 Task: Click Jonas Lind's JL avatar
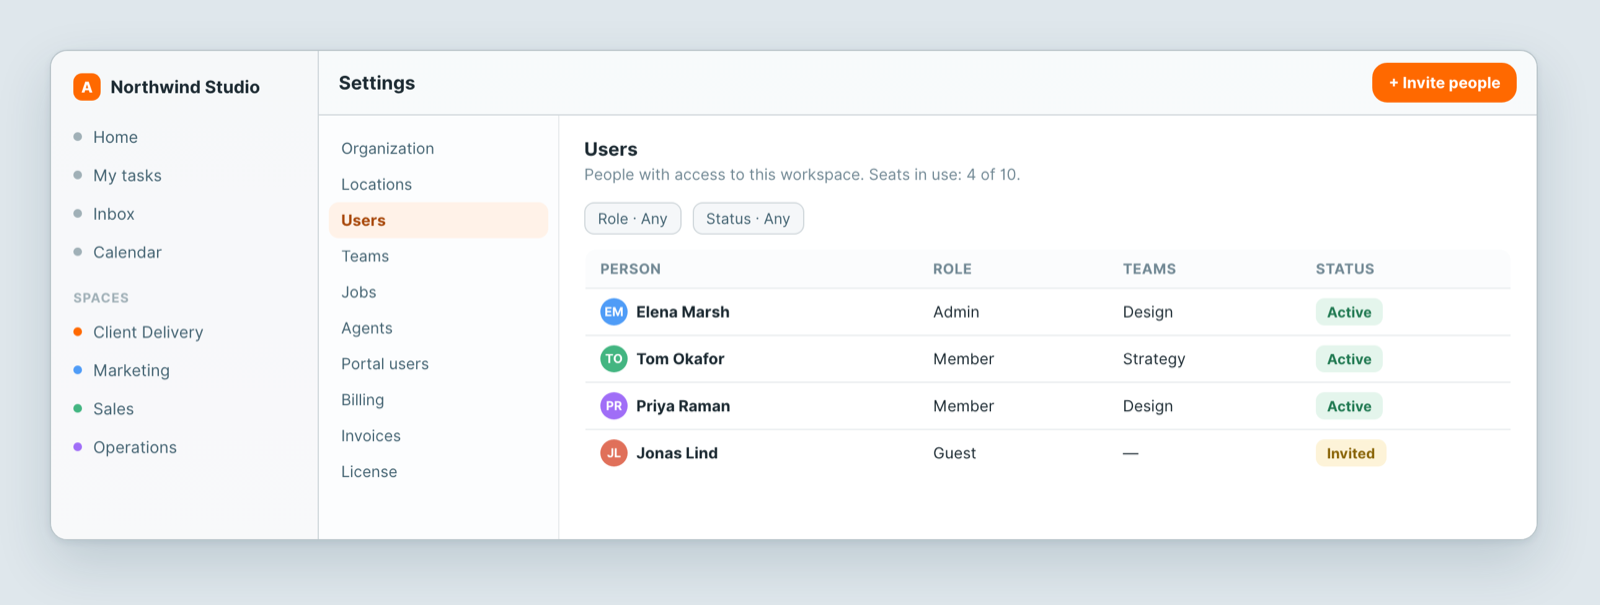(614, 453)
